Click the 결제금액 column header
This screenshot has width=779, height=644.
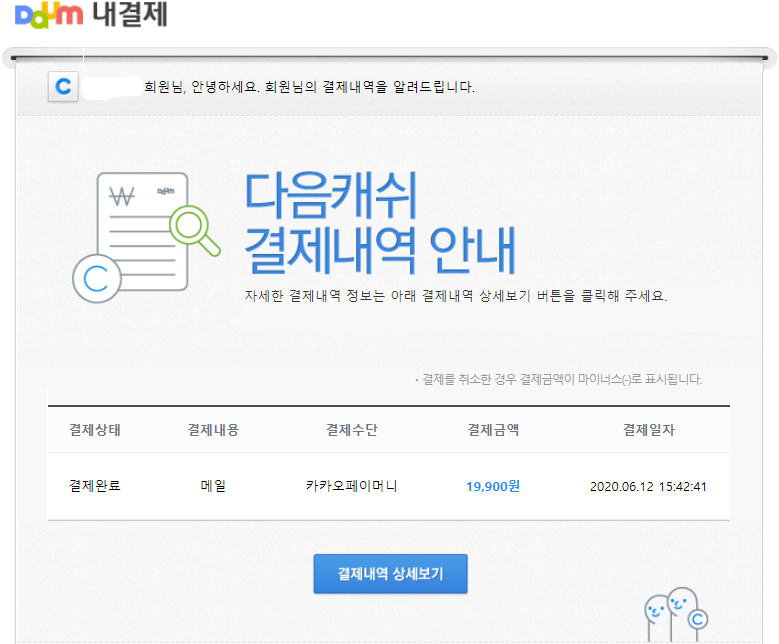pyautogui.click(x=493, y=429)
